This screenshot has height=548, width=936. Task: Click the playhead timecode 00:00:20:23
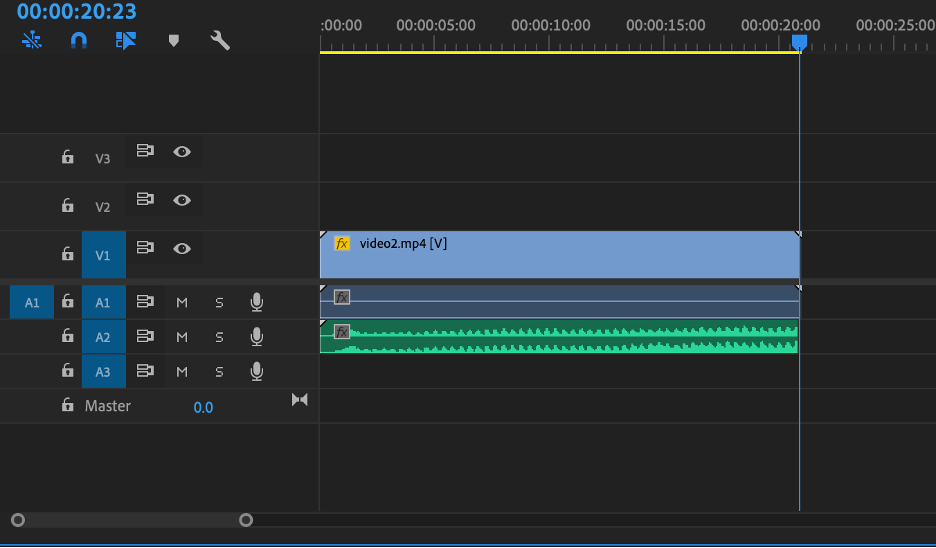click(x=76, y=11)
